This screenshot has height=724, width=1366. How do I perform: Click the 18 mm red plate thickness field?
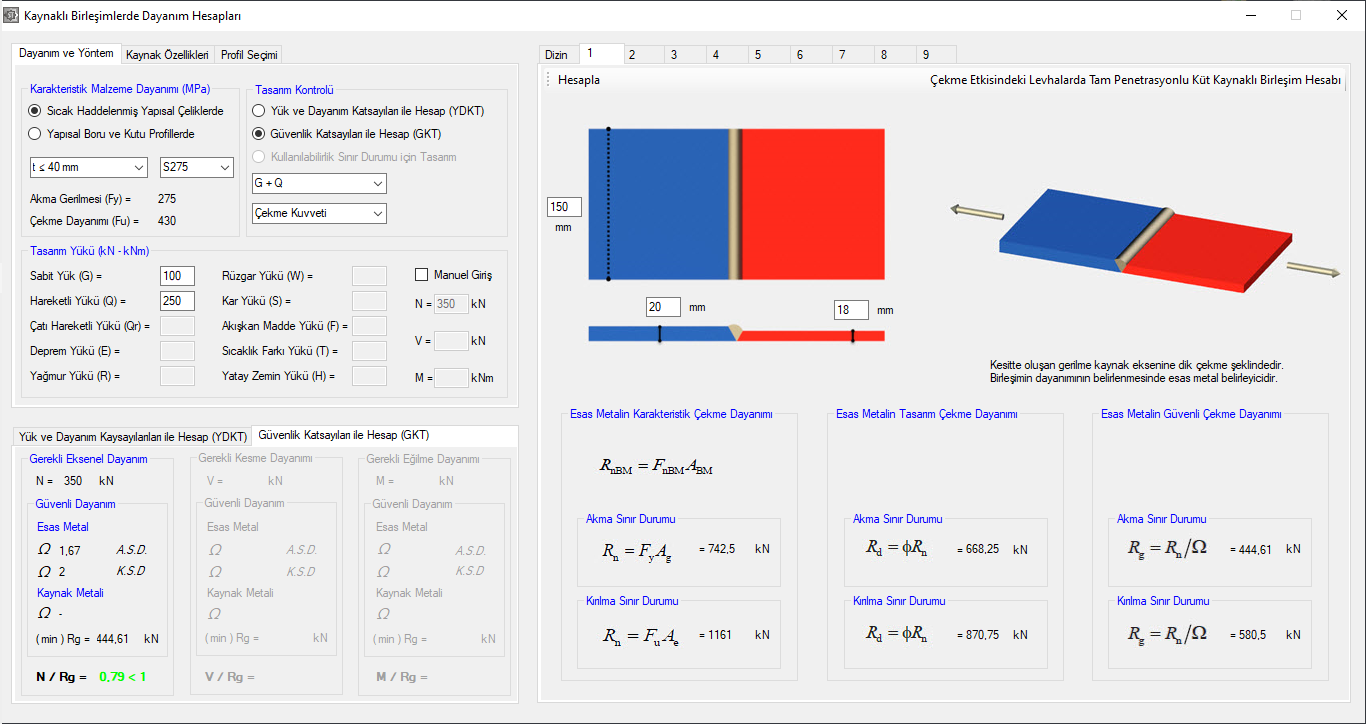(851, 310)
